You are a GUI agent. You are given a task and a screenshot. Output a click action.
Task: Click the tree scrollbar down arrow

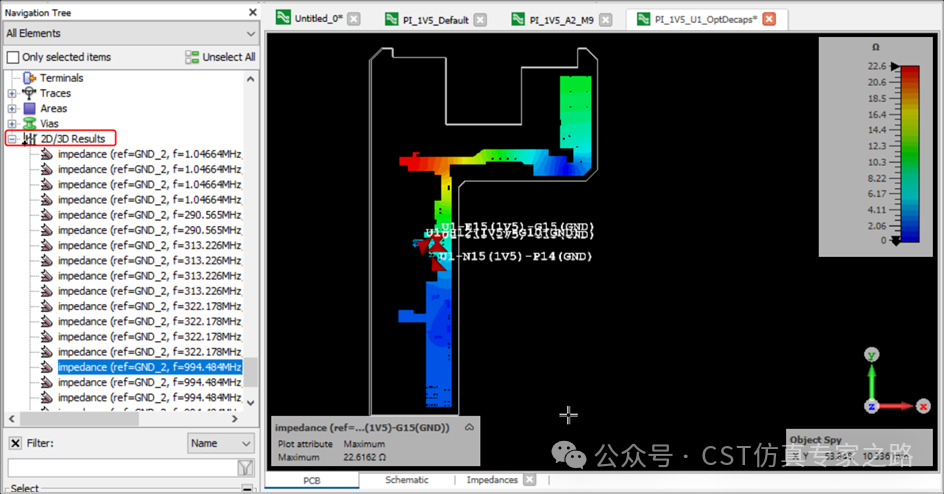coord(251,403)
